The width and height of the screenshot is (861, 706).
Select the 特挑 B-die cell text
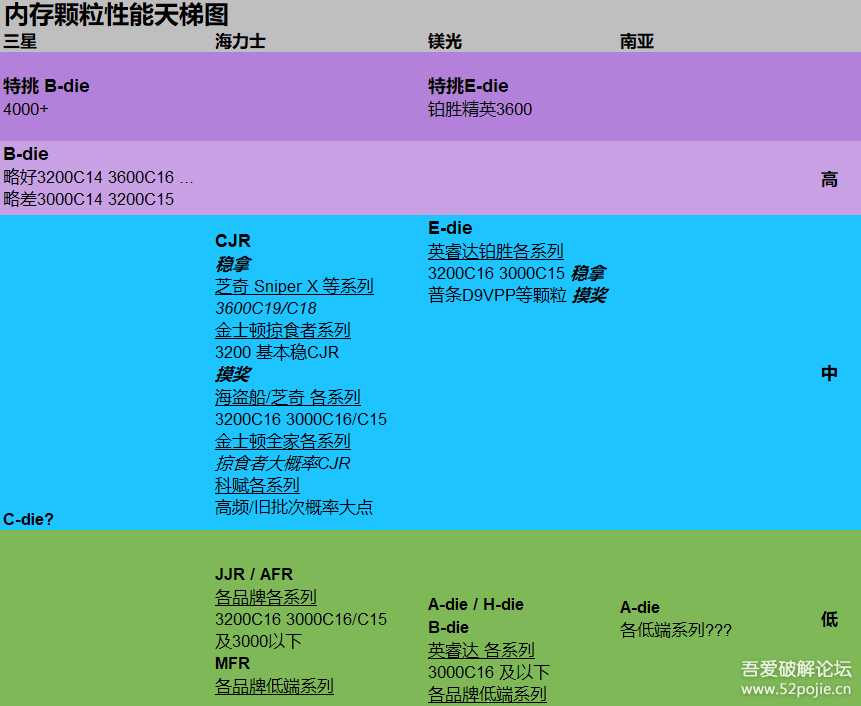click(46, 86)
